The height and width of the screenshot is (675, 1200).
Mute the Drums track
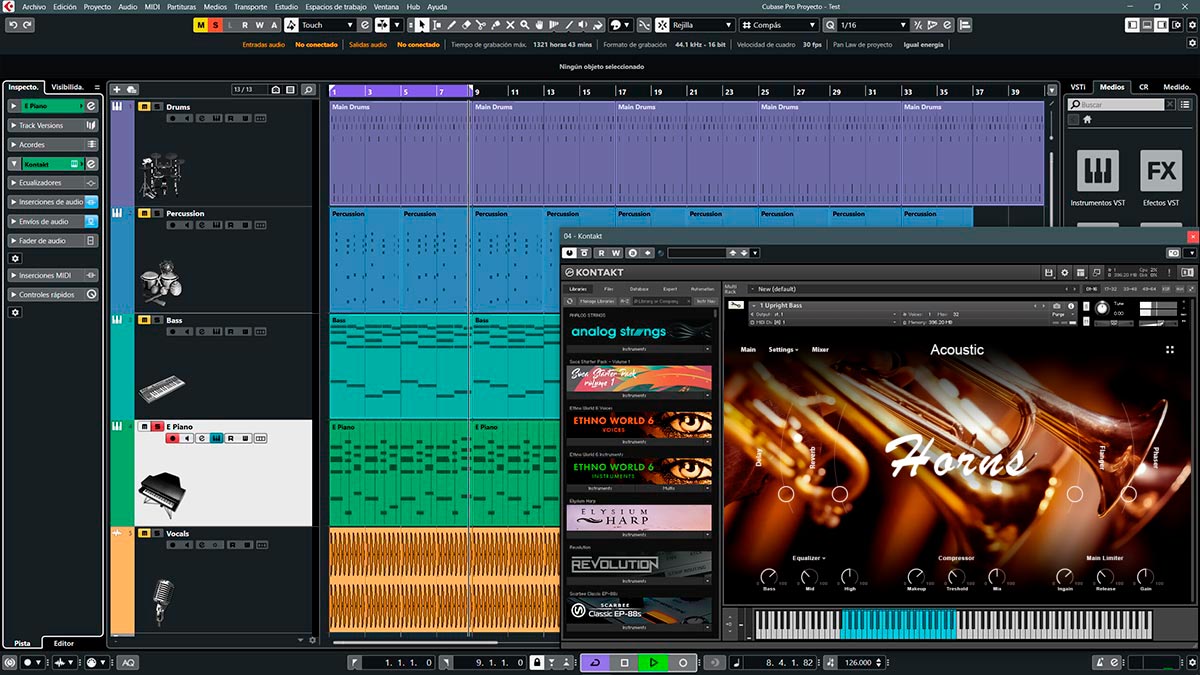tap(144, 107)
